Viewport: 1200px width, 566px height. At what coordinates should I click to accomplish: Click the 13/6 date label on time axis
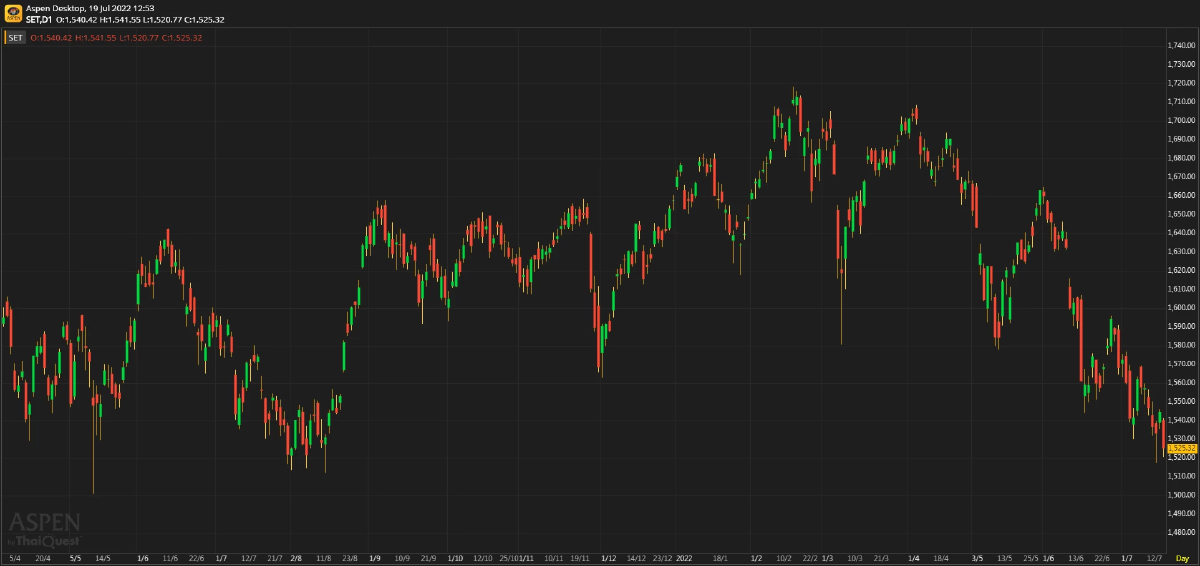pos(1076,557)
